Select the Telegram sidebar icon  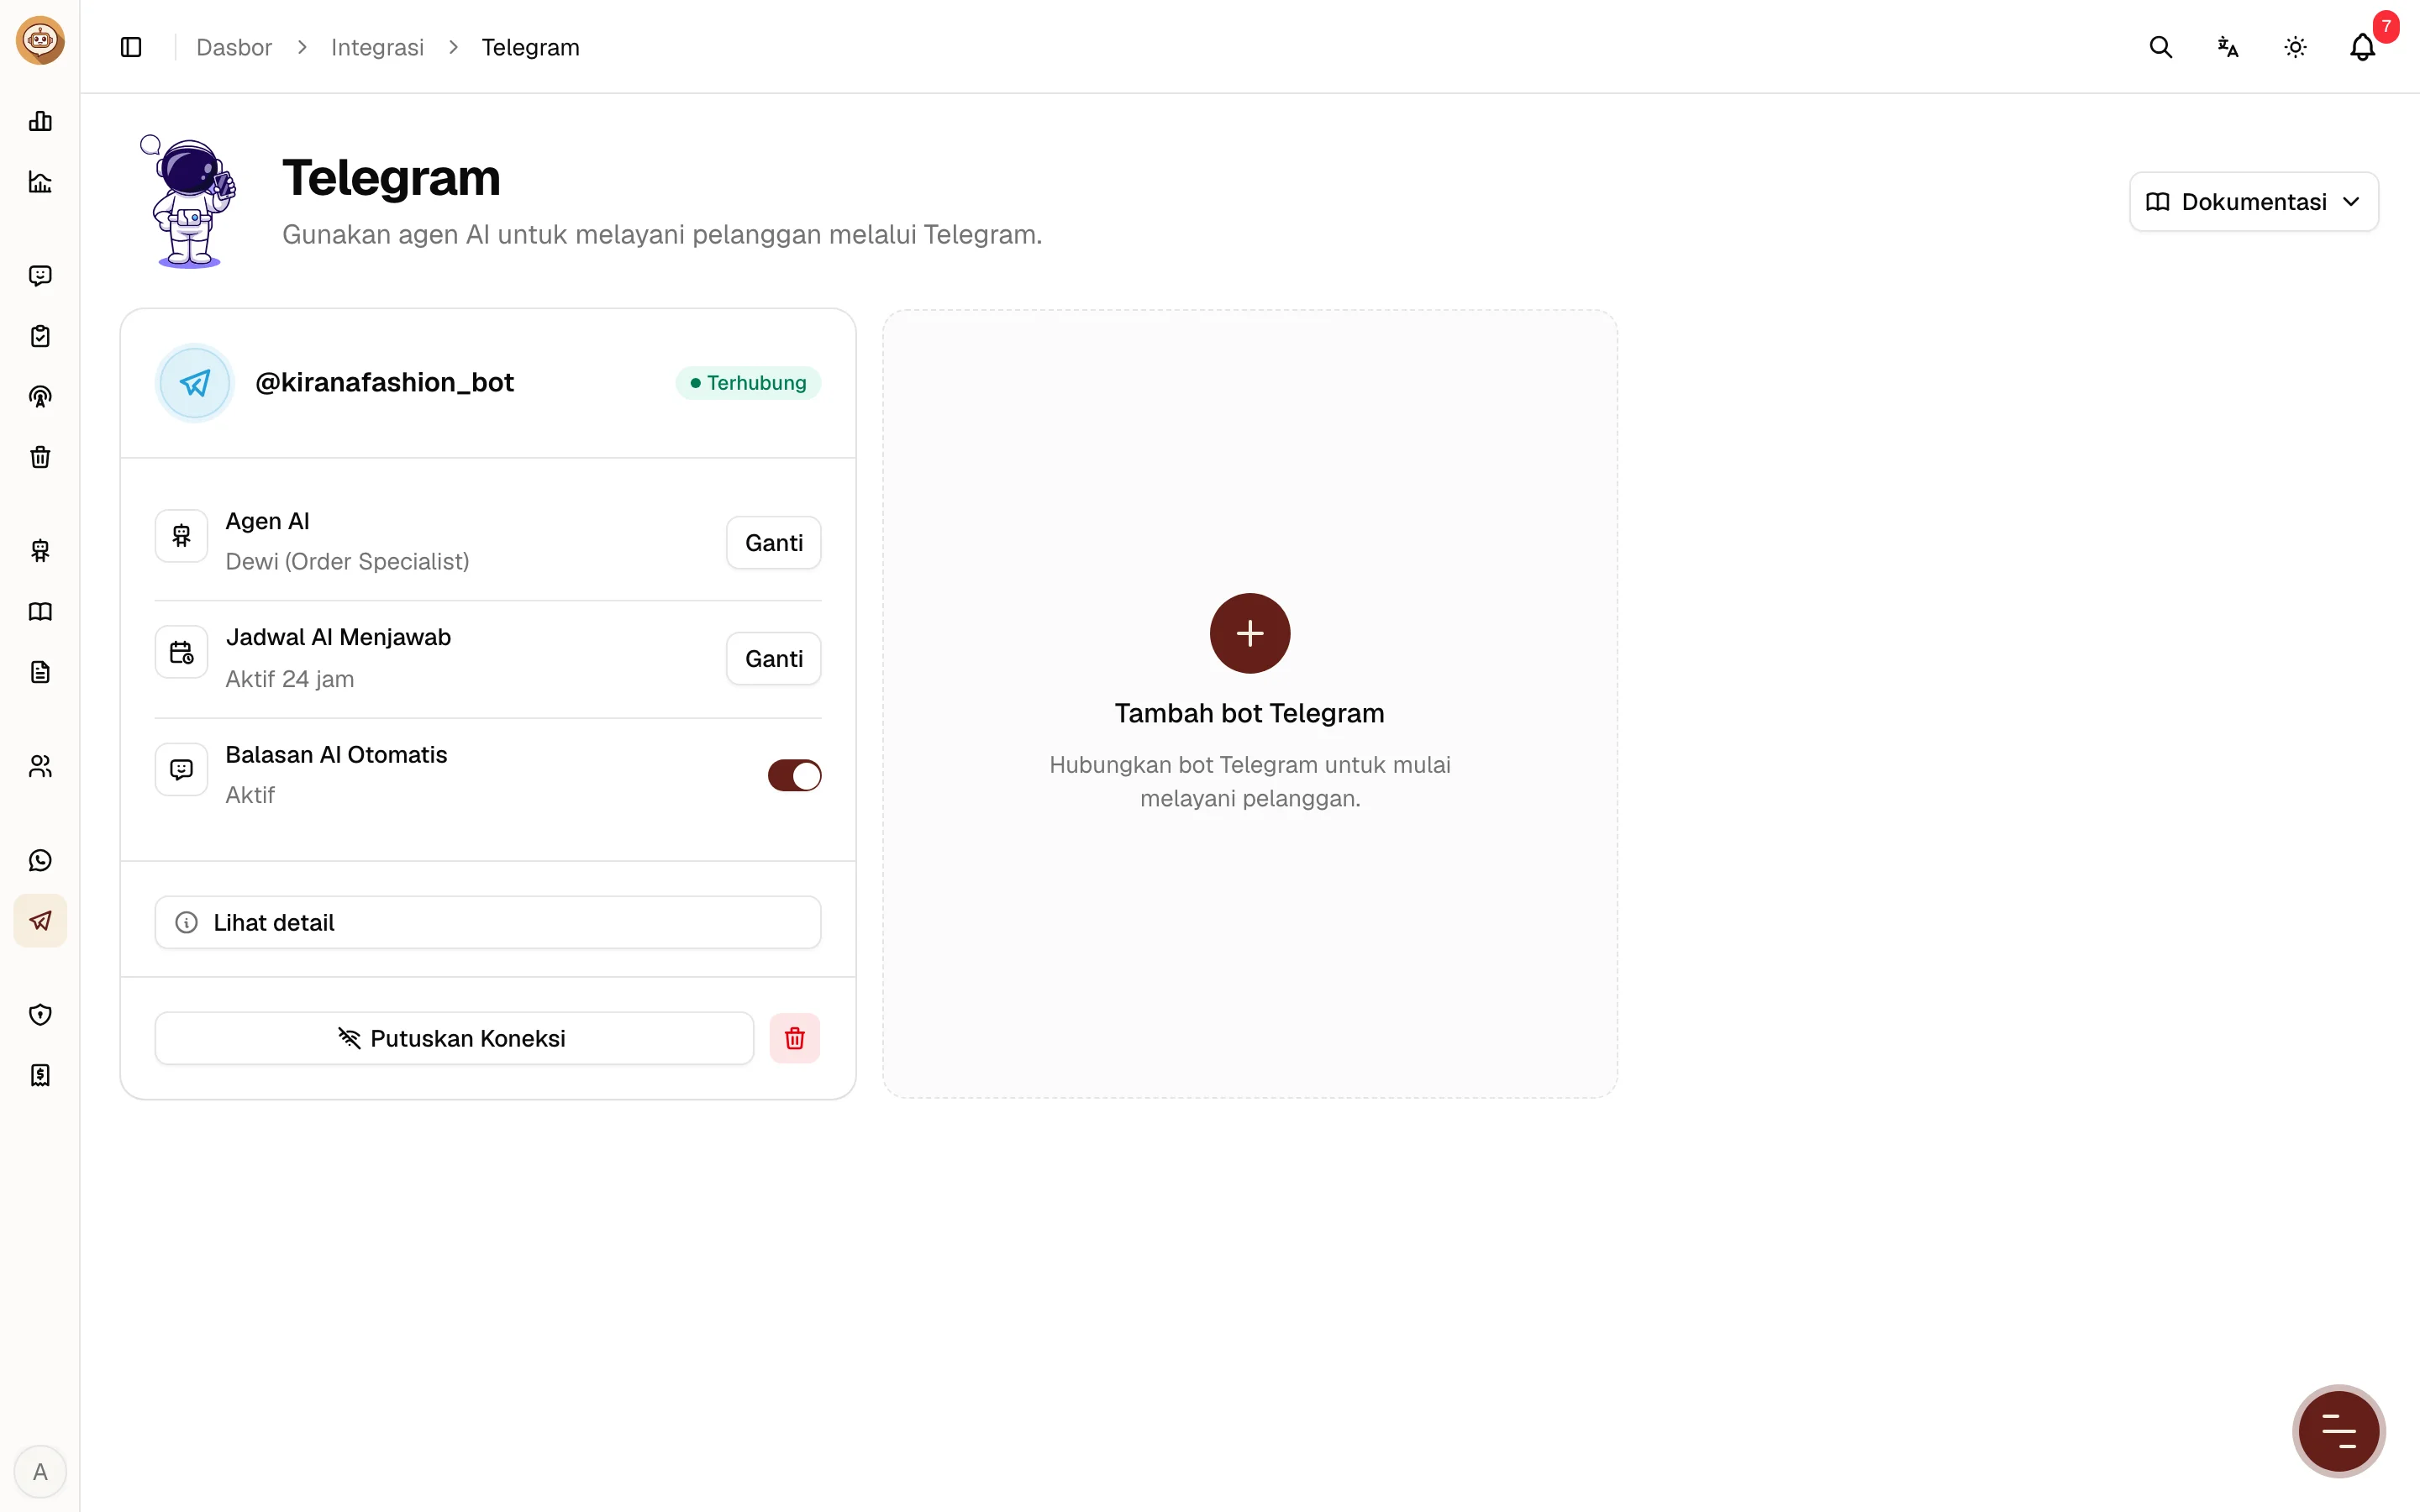coord(40,921)
